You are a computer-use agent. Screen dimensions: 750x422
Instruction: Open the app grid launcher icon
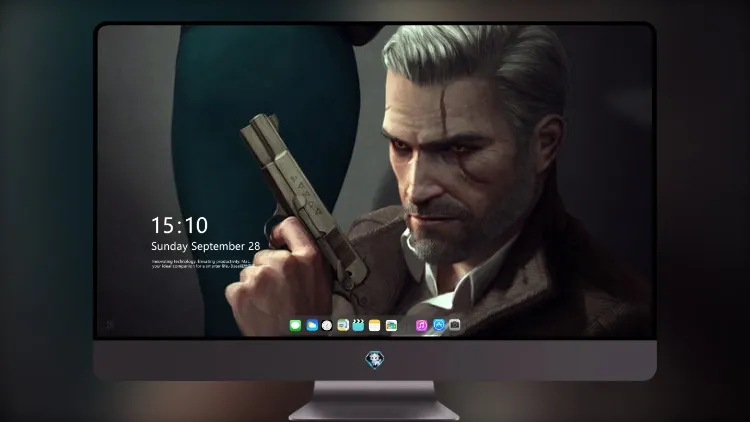110,325
